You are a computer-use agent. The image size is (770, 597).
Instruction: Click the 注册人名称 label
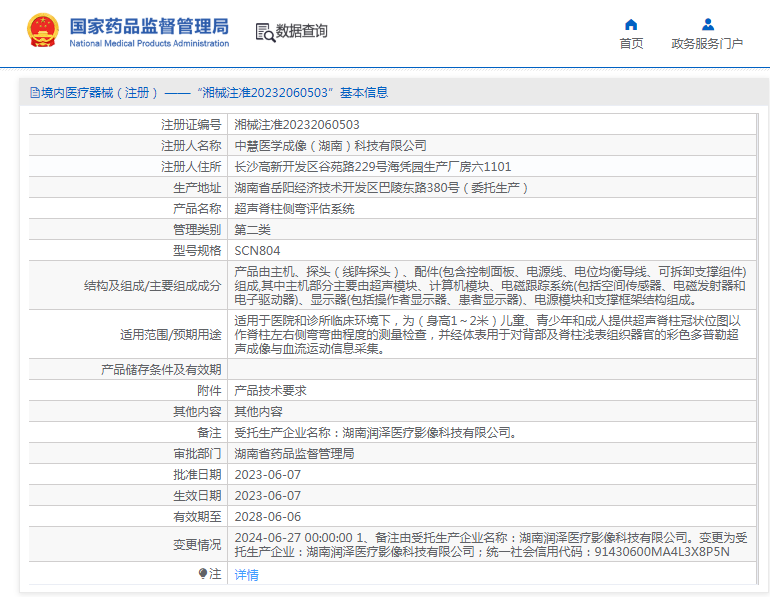click(191, 146)
